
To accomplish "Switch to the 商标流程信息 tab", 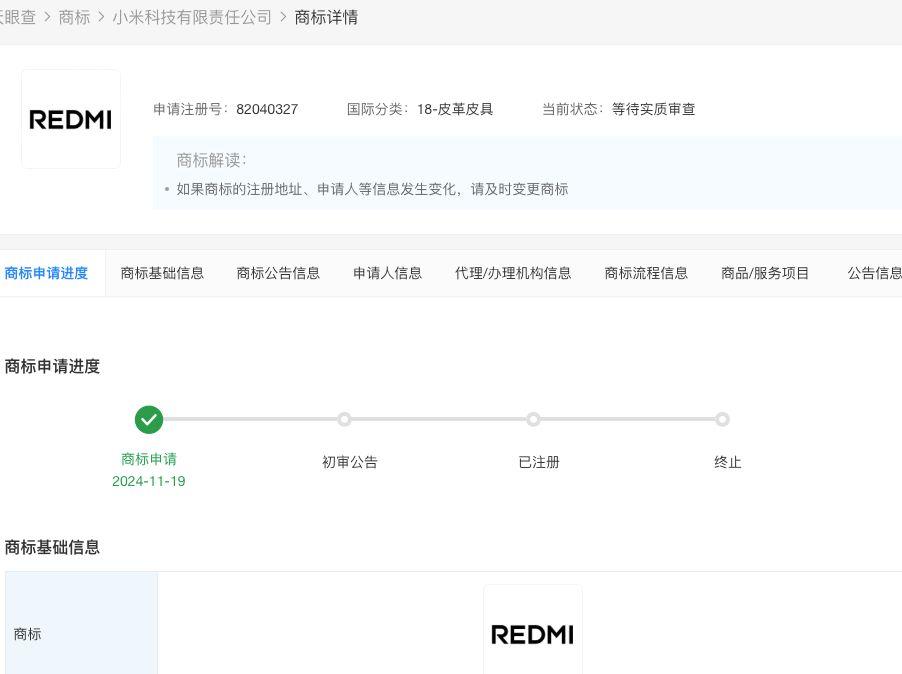I will click(646, 273).
